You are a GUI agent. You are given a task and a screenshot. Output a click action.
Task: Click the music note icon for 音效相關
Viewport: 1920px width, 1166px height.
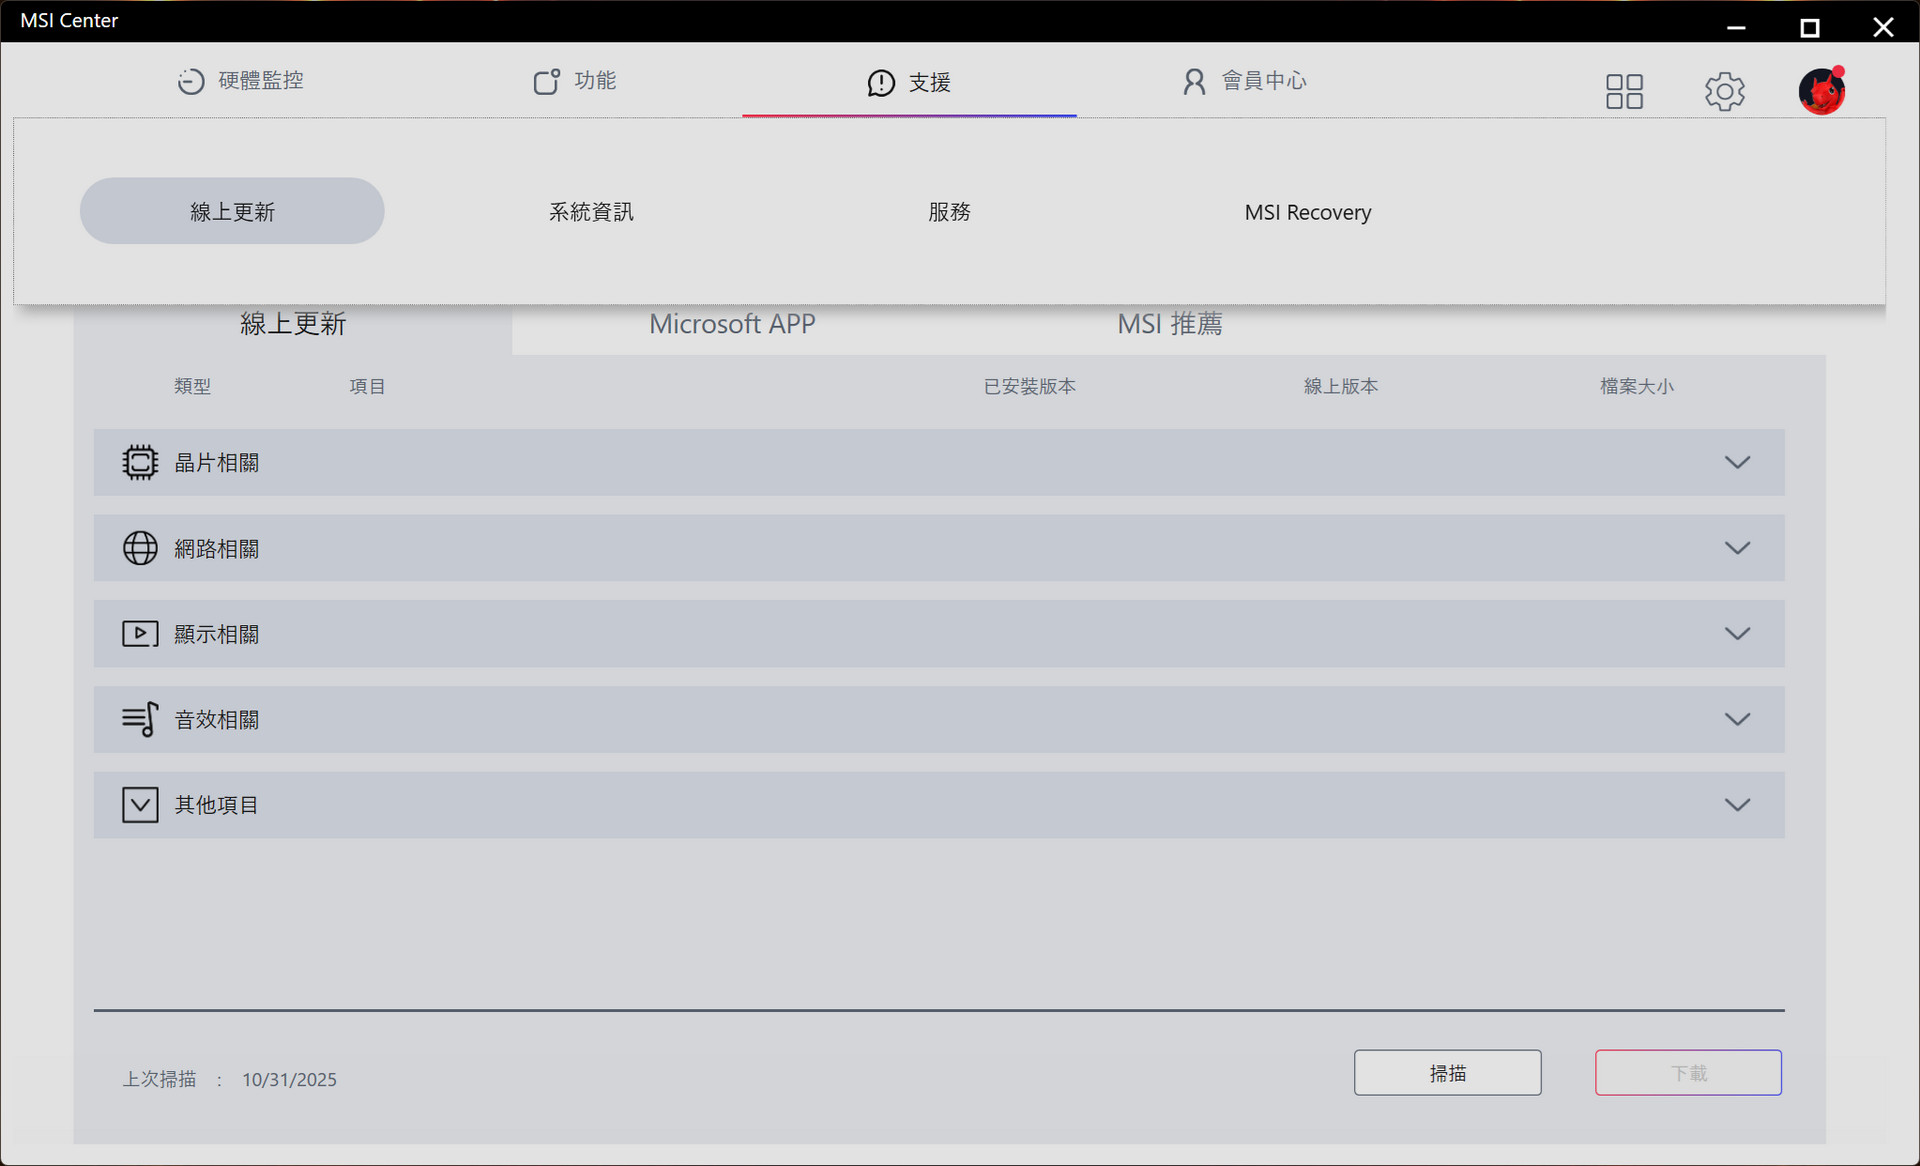click(x=140, y=719)
